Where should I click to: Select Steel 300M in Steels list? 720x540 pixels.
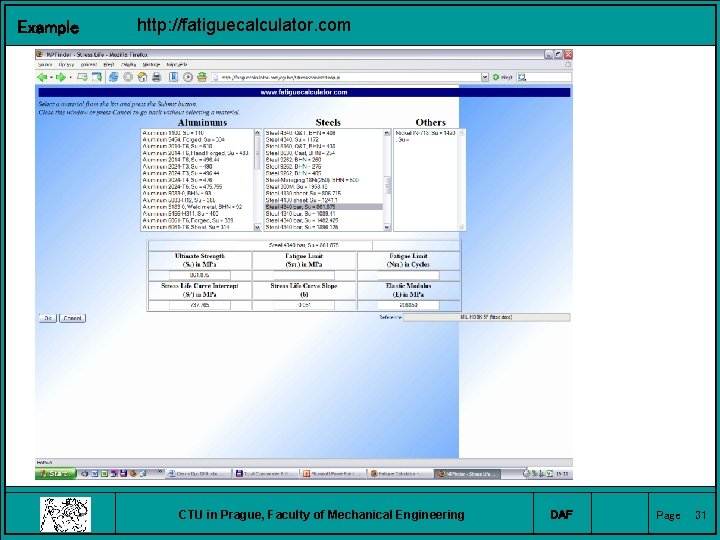click(x=323, y=187)
